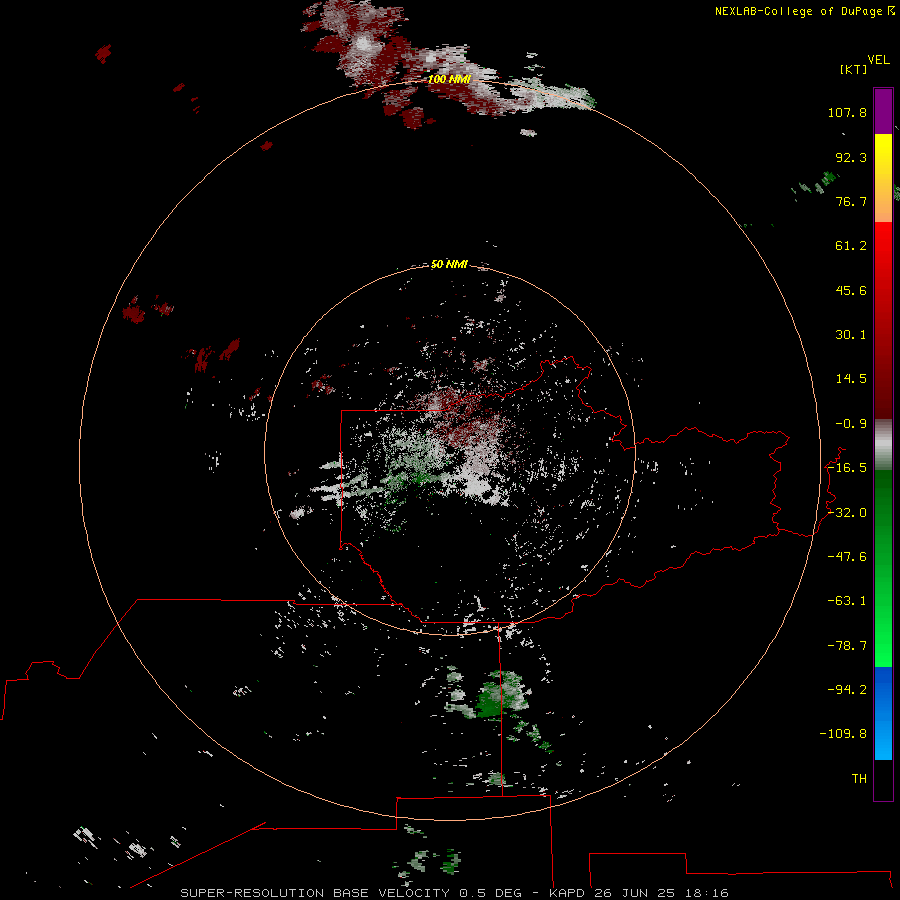This screenshot has width=900, height=900.
Task: Click the 76.7 legend value
Action: pos(851,201)
